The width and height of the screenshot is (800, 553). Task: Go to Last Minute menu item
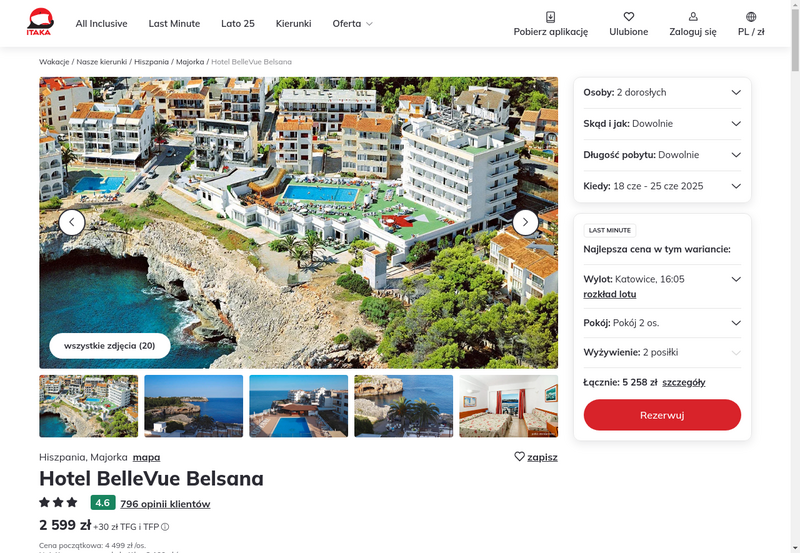tap(174, 23)
